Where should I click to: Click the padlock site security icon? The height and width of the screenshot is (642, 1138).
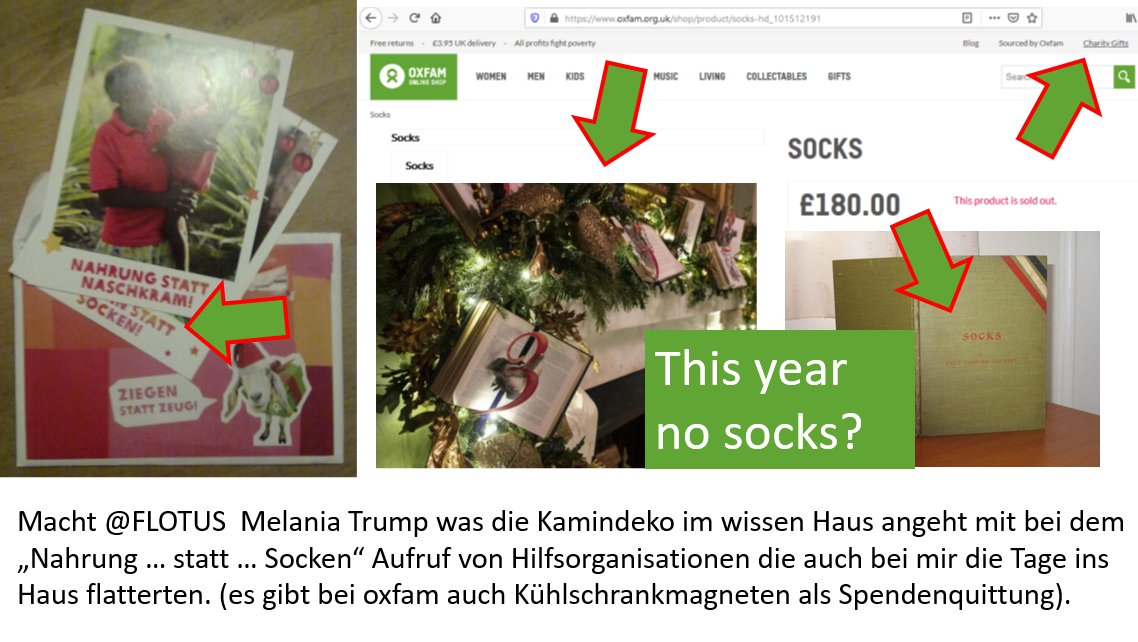554,18
